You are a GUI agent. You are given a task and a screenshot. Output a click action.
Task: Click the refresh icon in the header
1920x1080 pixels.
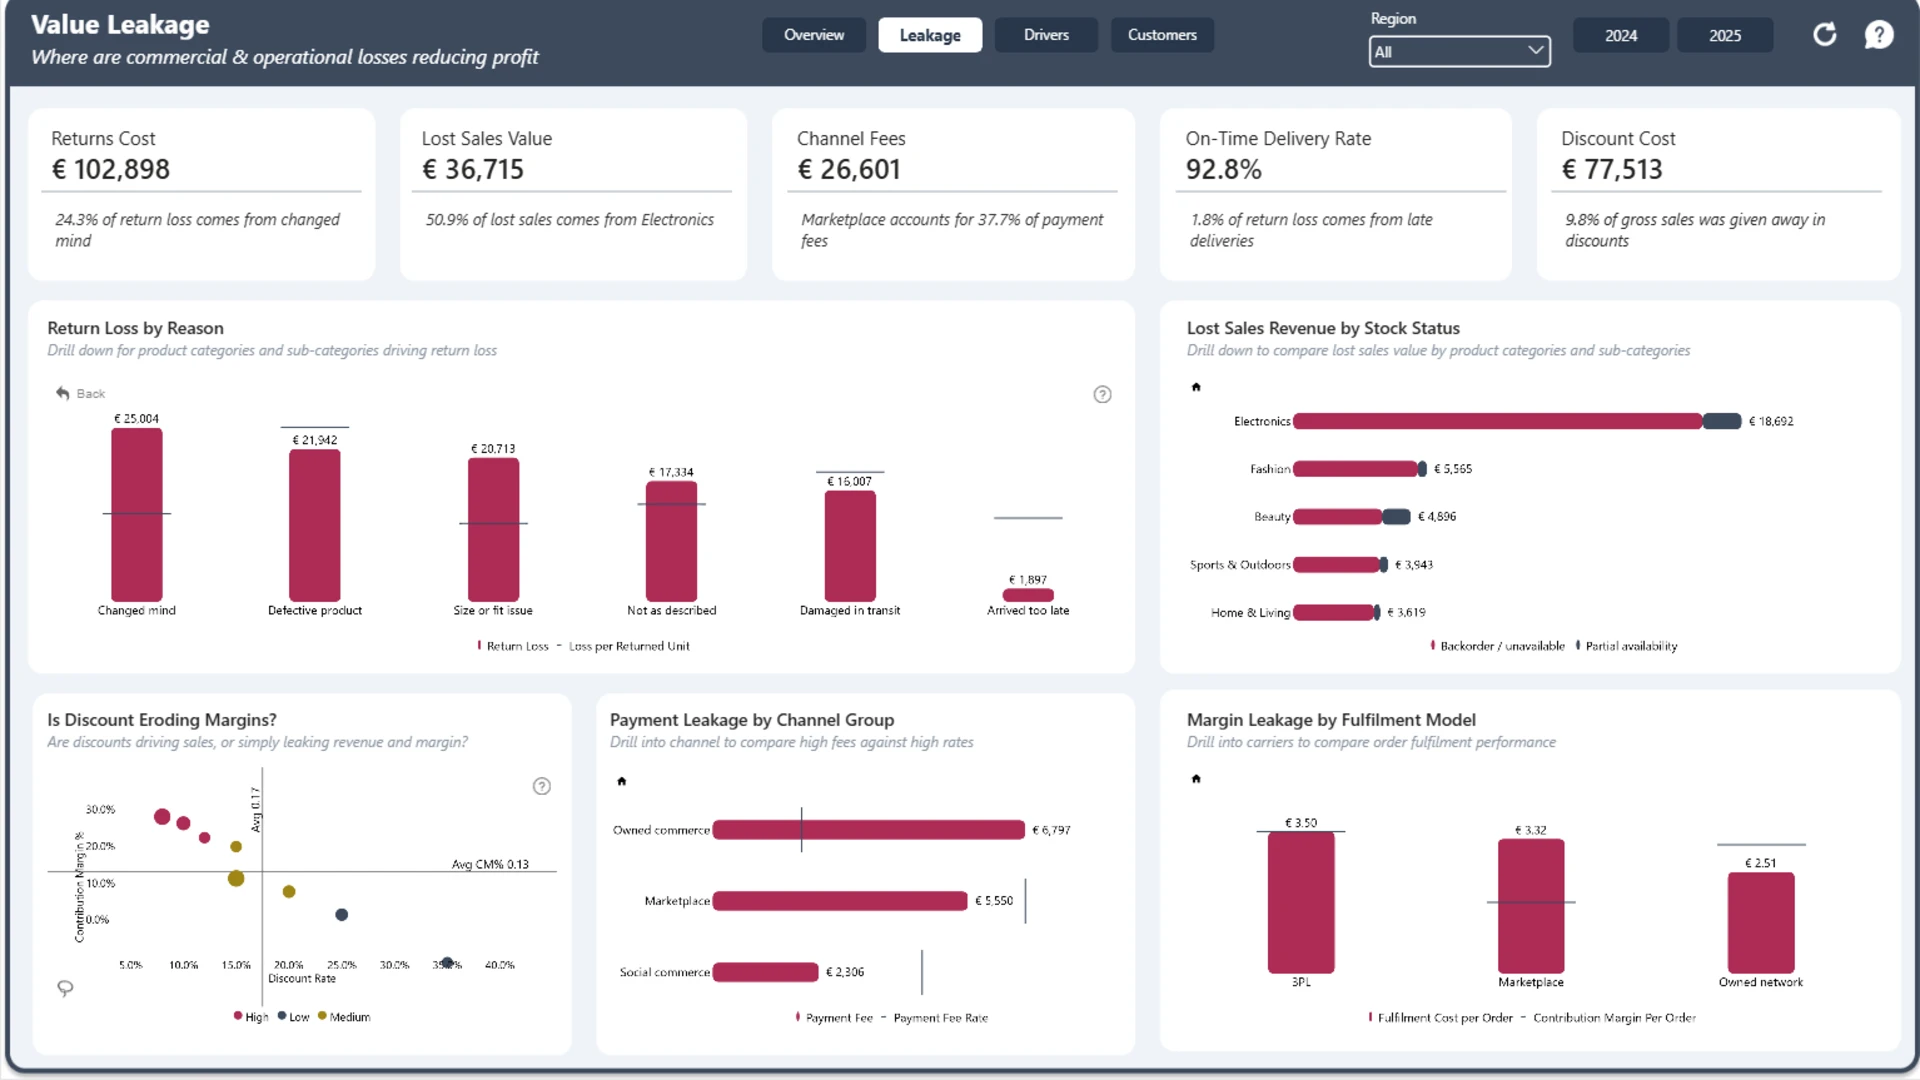click(x=1825, y=35)
